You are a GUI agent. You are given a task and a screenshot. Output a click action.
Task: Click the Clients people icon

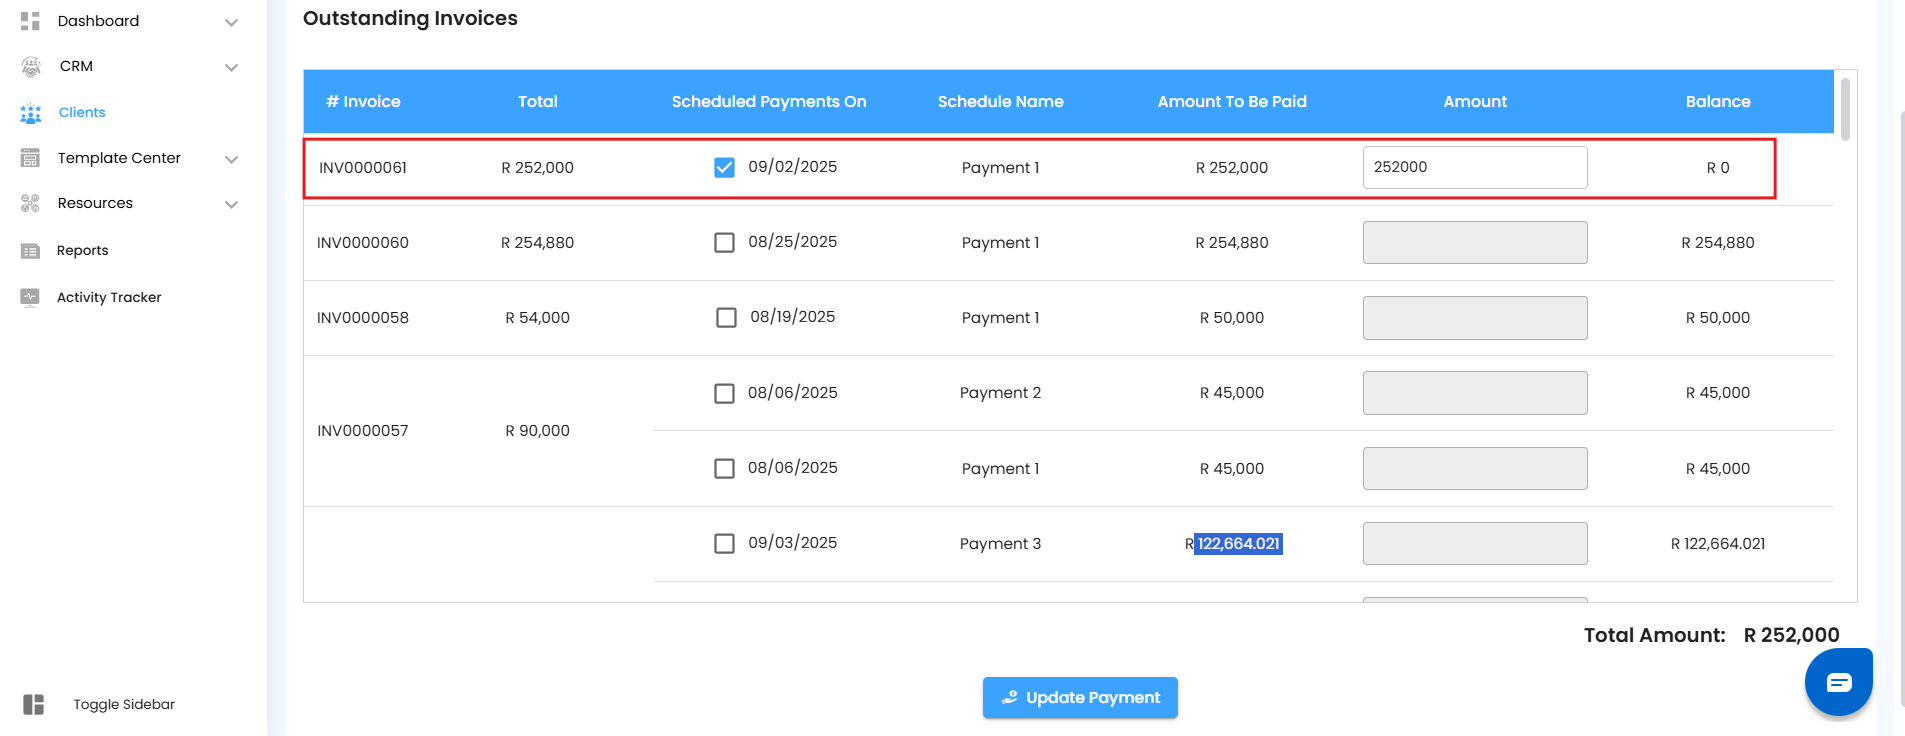[31, 113]
